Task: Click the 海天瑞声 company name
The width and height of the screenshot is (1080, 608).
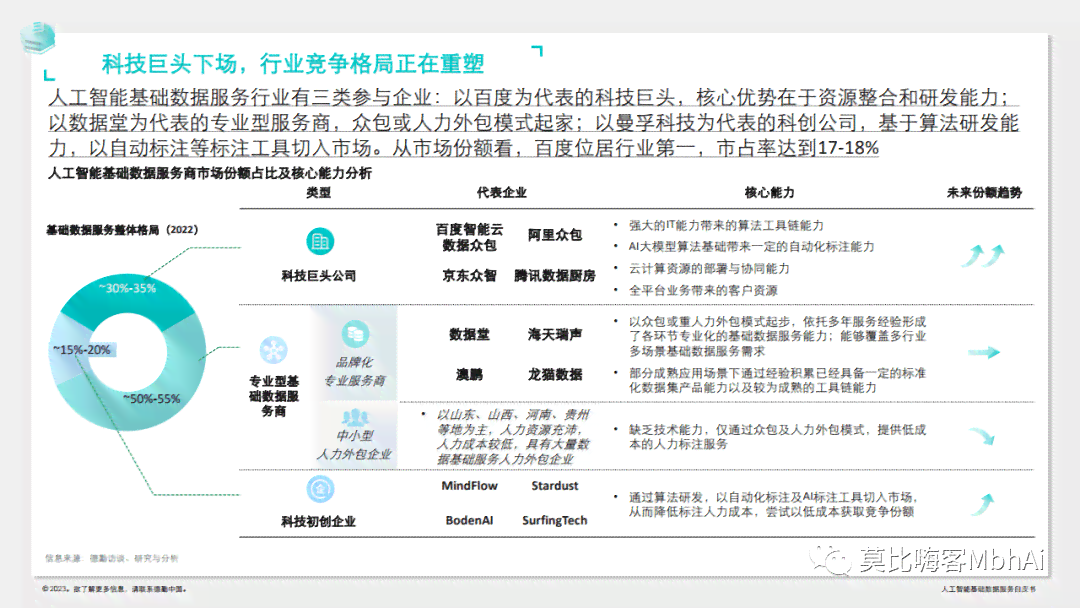Action: tap(554, 335)
